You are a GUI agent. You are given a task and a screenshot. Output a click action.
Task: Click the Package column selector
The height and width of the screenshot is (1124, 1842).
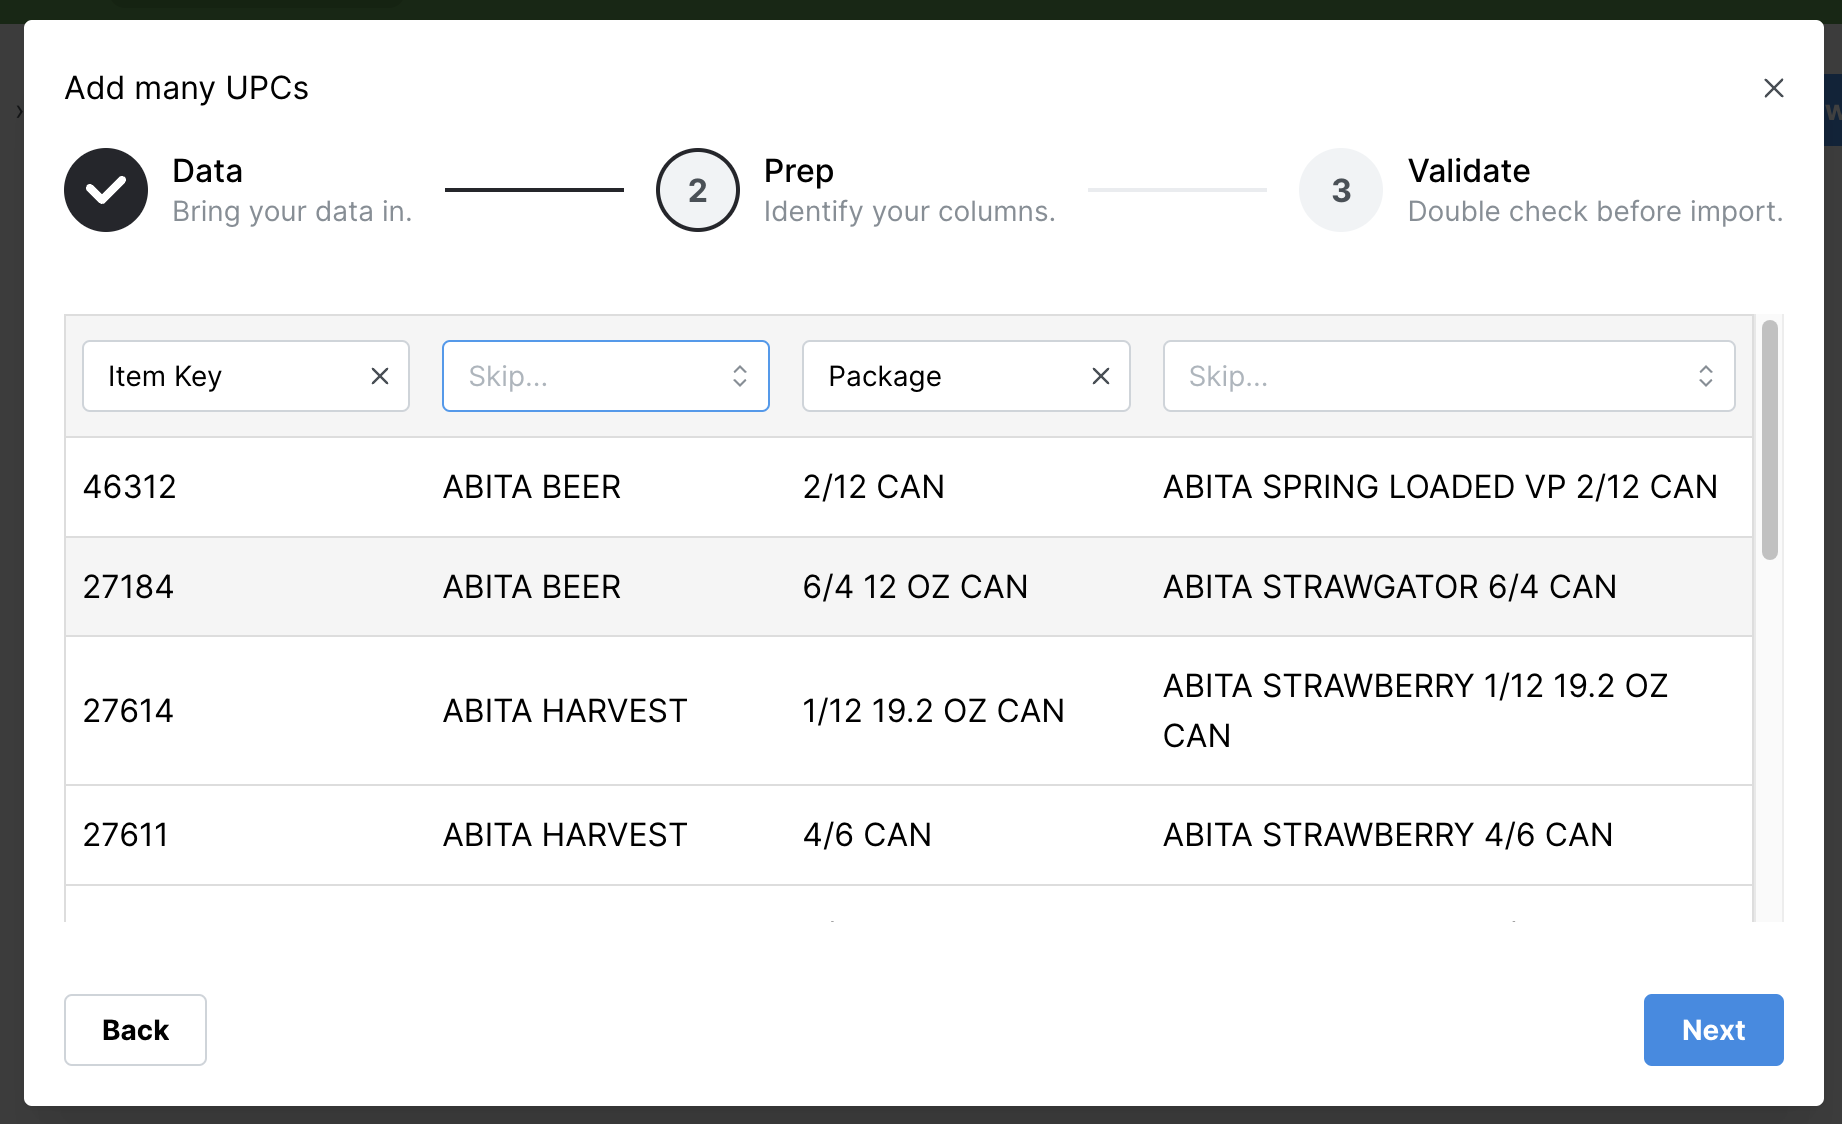966,376
